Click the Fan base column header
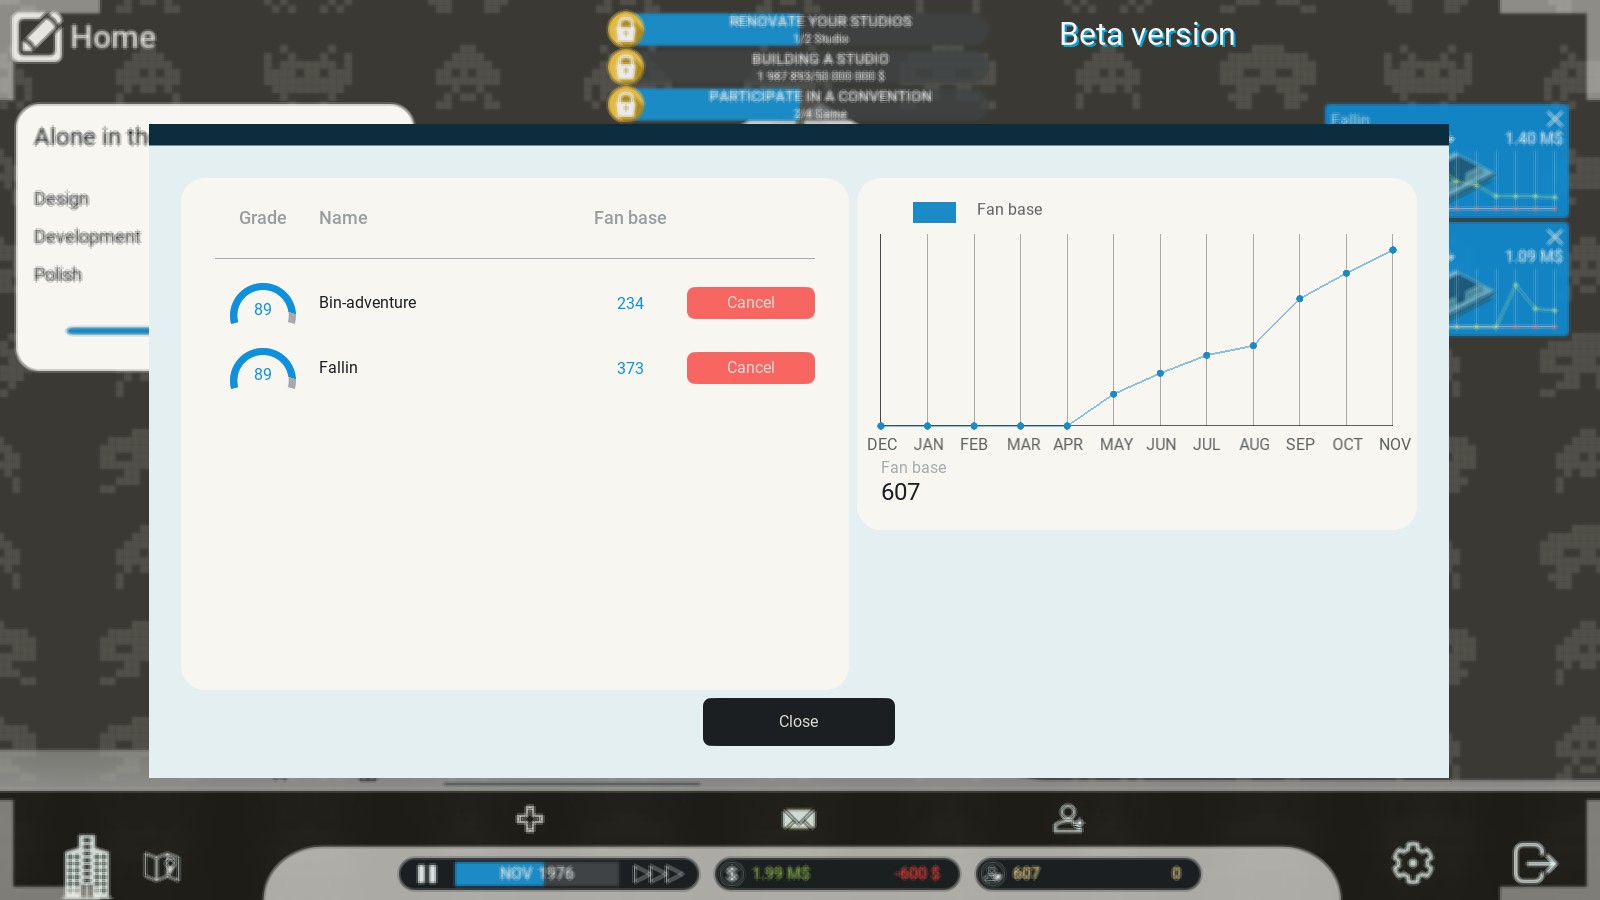The height and width of the screenshot is (900, 1600). [x=629, y=218]
